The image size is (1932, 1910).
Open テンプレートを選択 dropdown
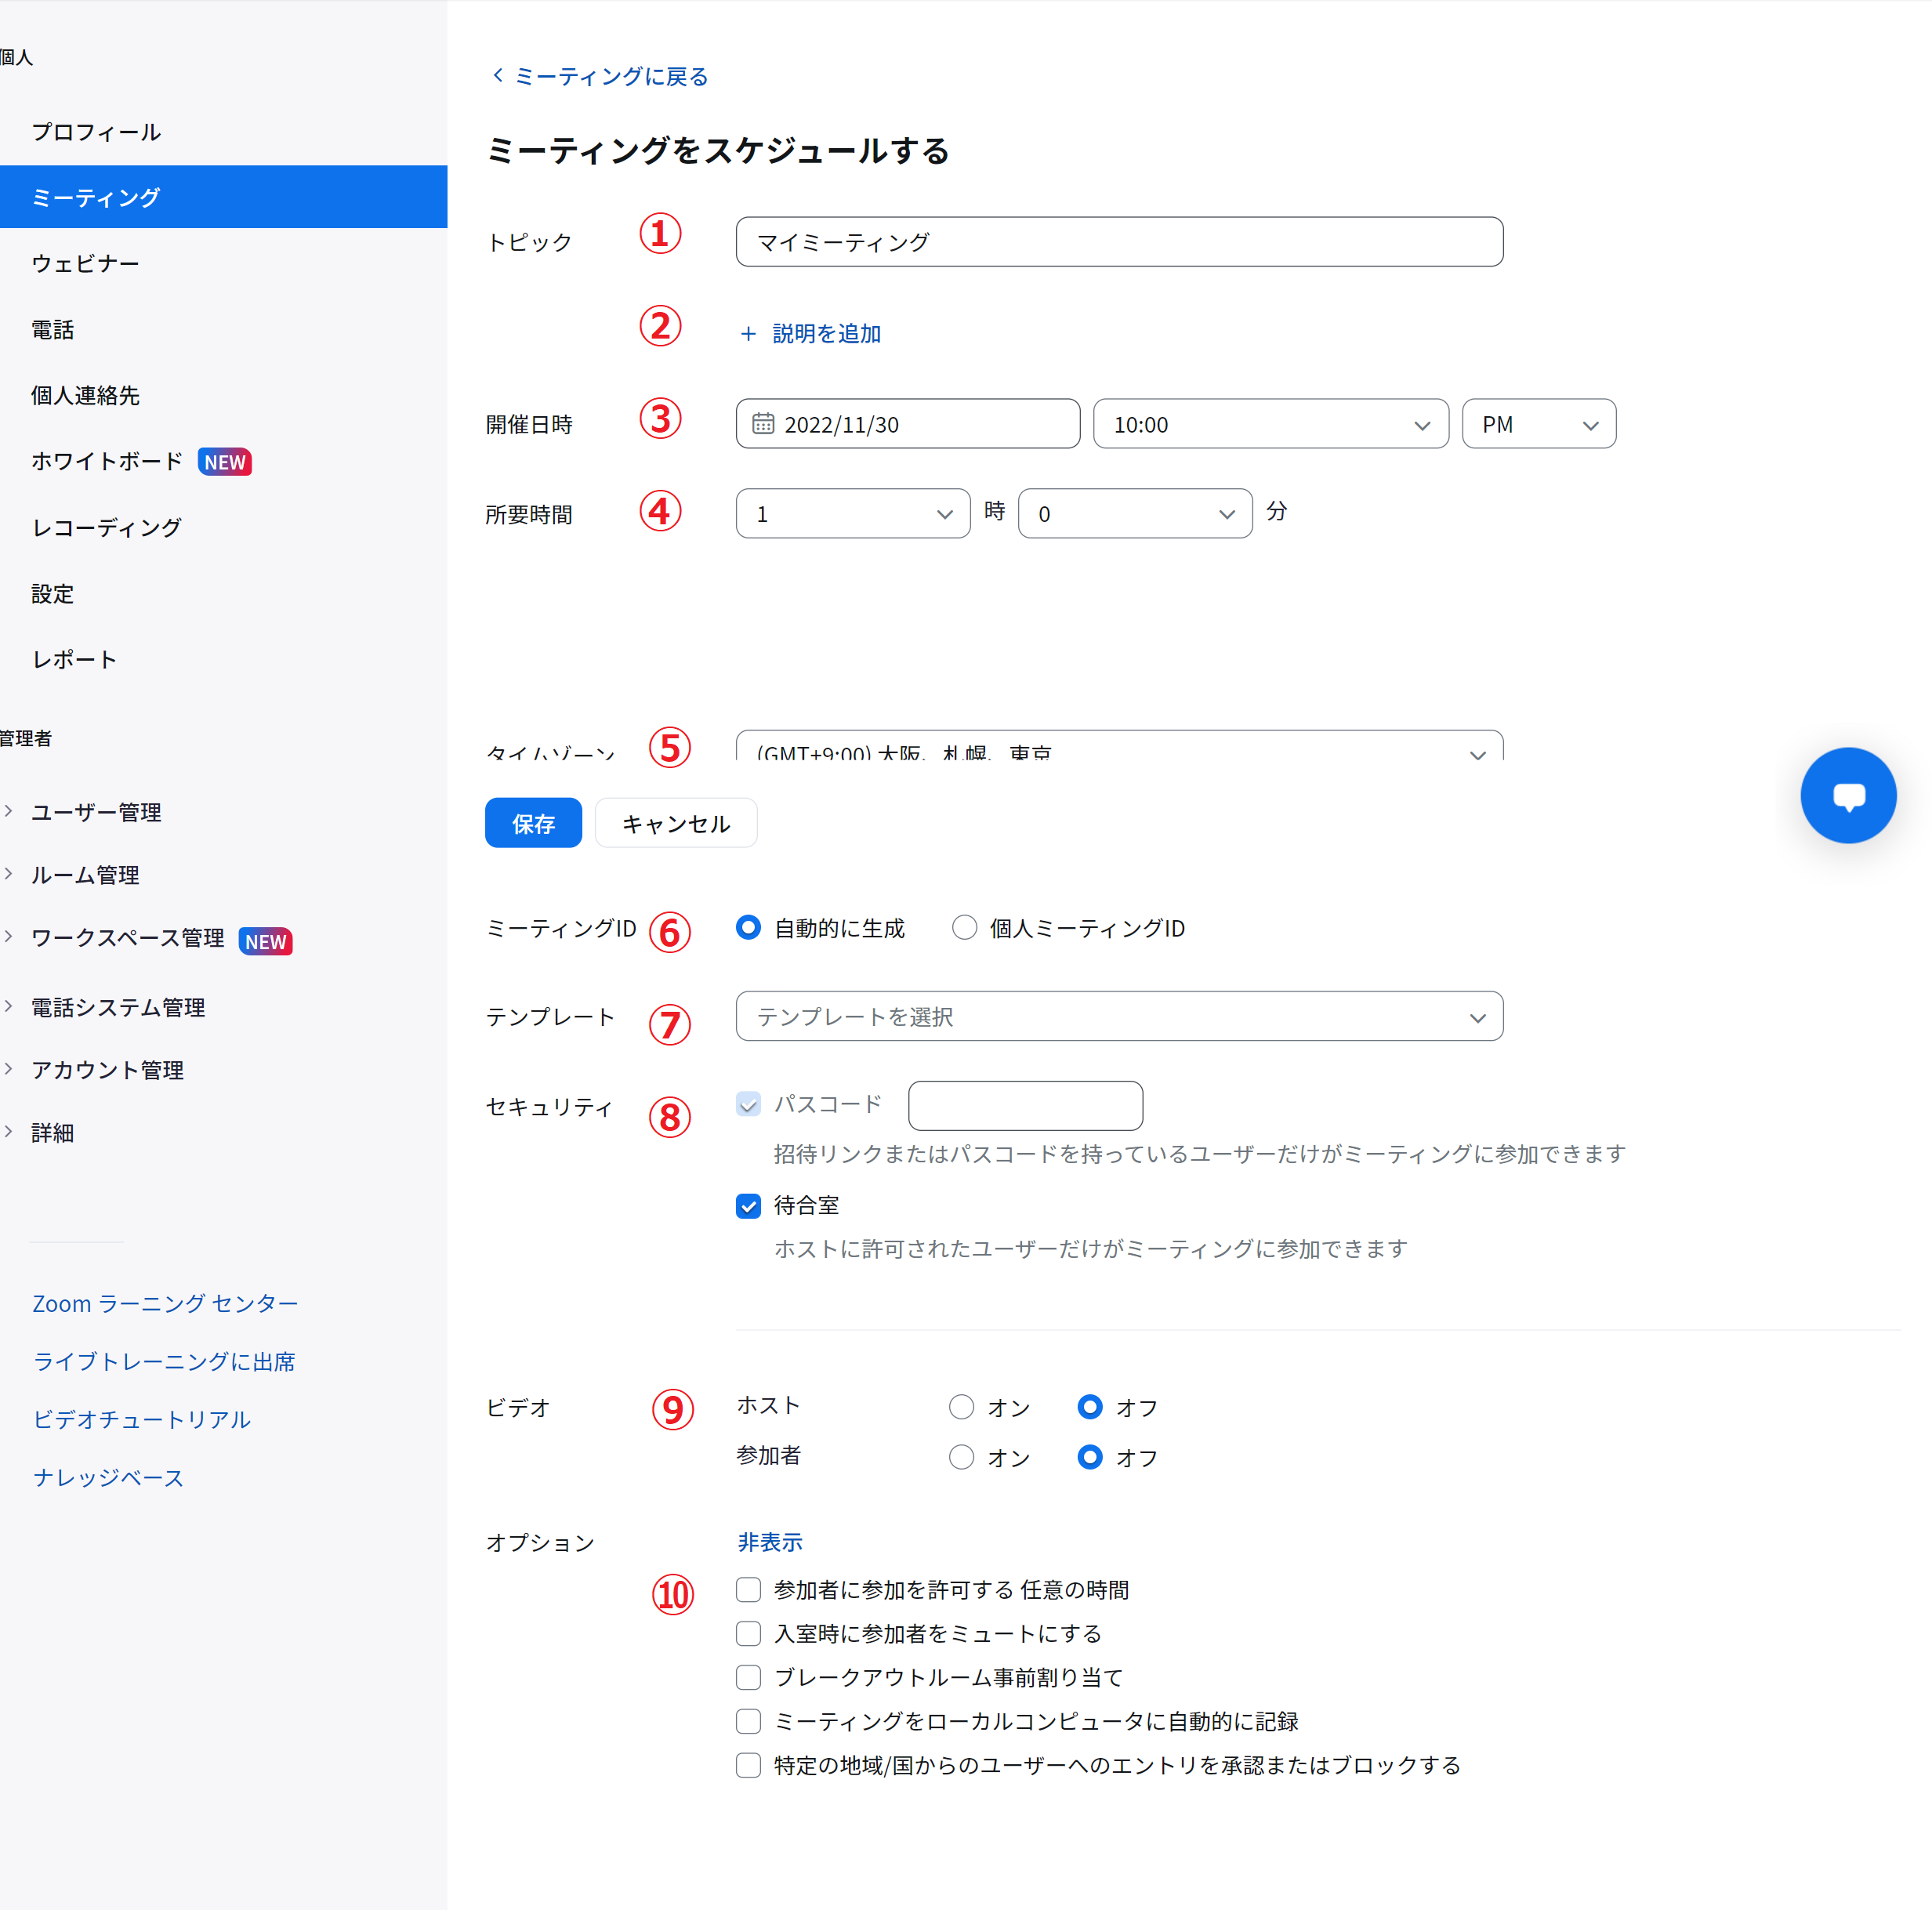click(1118, 1016)
